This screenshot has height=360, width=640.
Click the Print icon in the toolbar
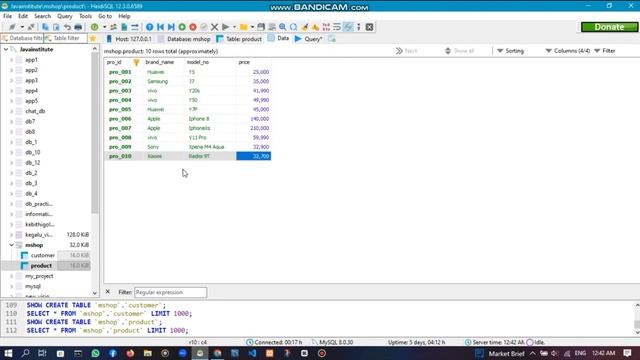(x=78, y=27)
